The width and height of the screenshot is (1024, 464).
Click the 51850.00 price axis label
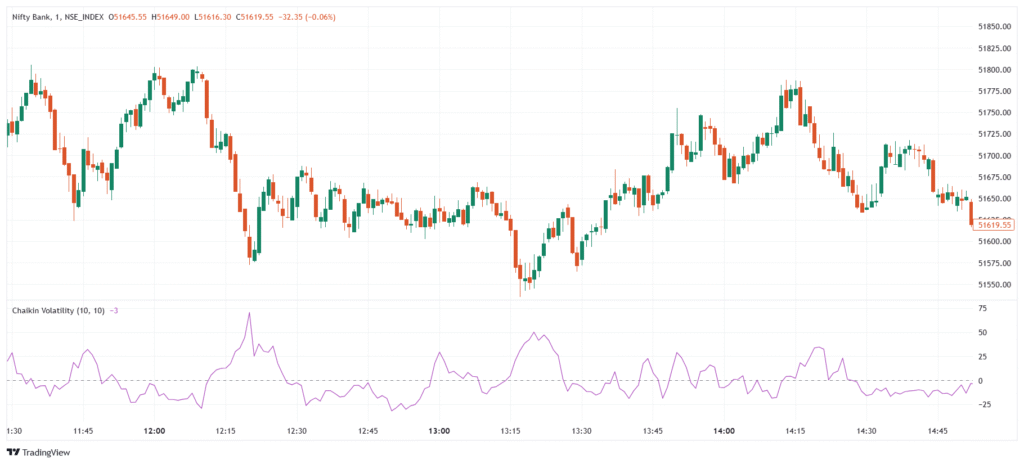coord(997,26)
